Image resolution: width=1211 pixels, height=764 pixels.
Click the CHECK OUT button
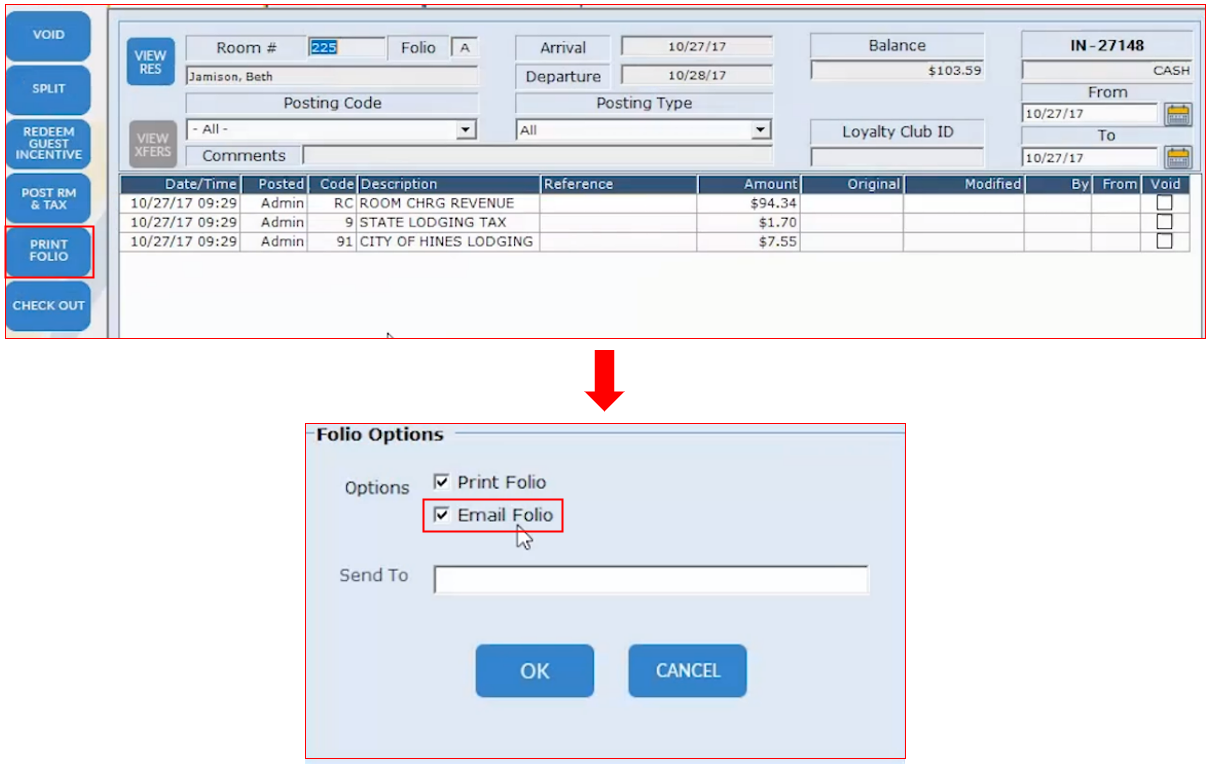click(x=48, y=305)
